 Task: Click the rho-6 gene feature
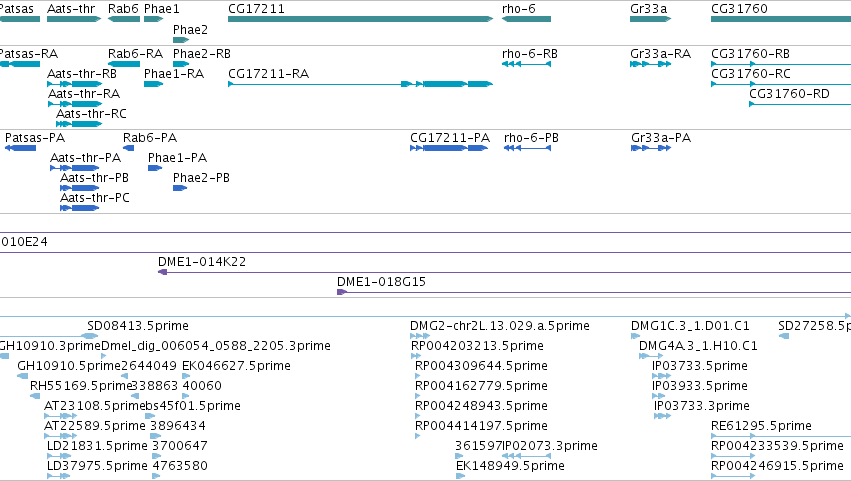(526, 19)
